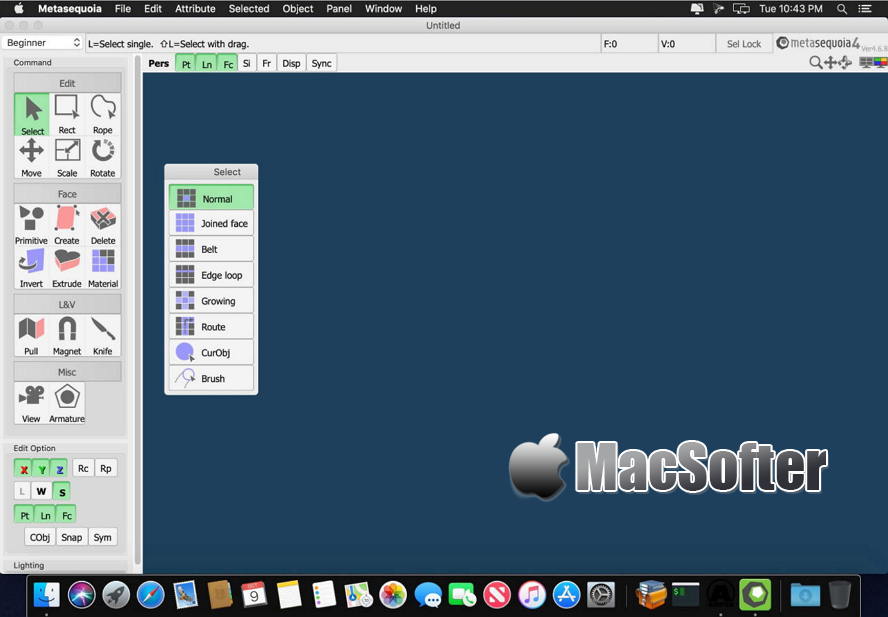
Task: Click the Rotate tool icon
Action: point(103,158)
